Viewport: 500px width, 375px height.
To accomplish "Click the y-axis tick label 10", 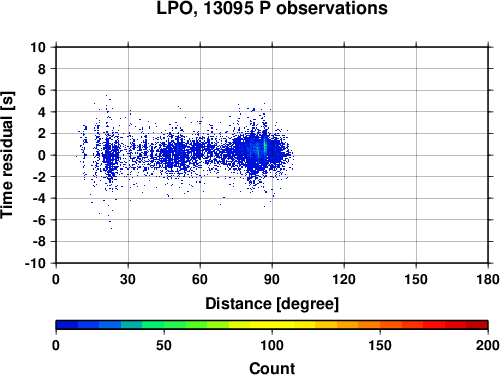I will tap(38, 47).
